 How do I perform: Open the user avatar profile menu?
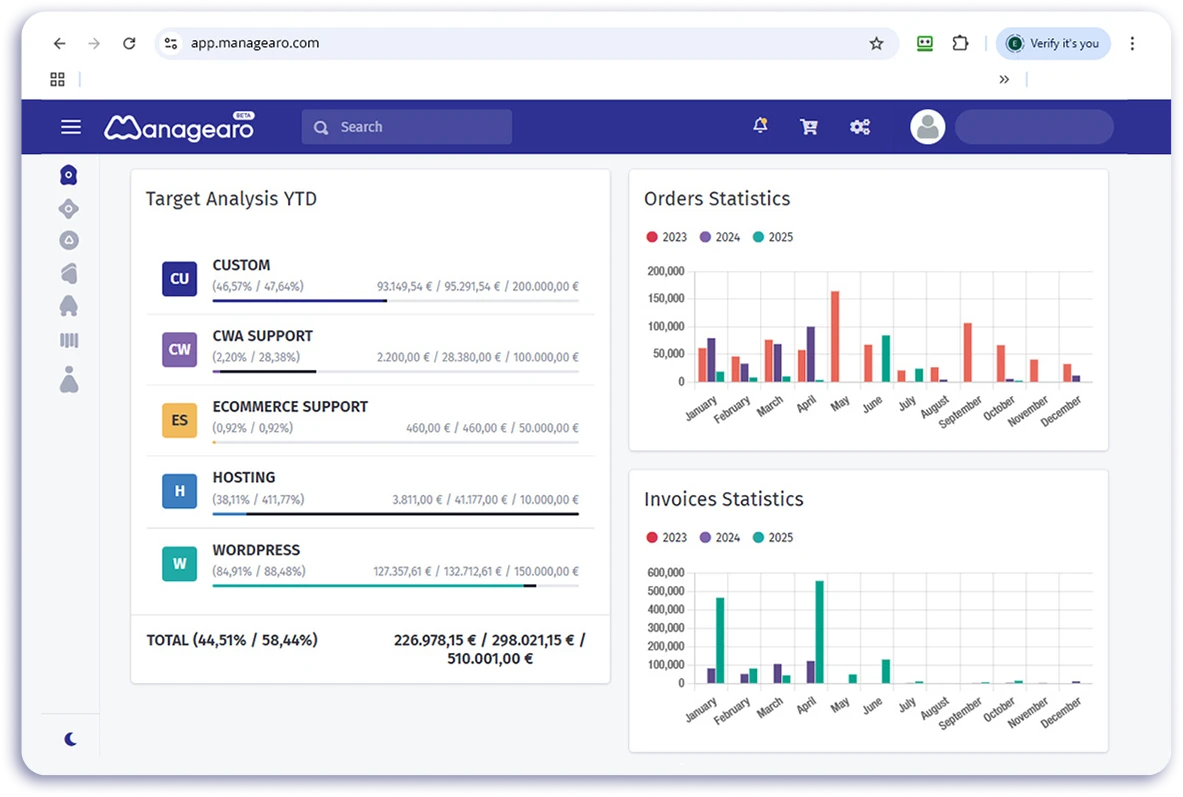tap(927, 127)
